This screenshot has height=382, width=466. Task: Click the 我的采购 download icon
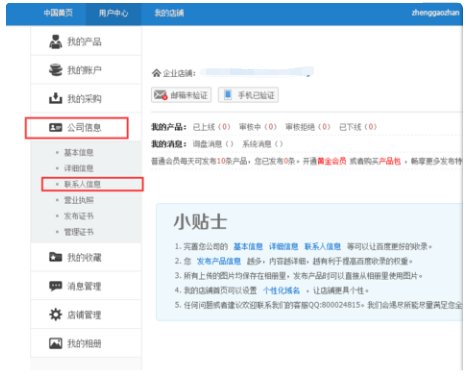55,98
